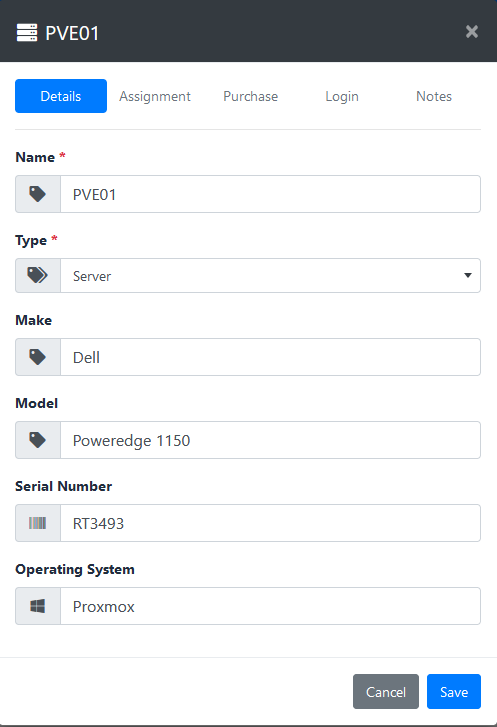The width and height of the screenshot is (497, 727).
Task: Click the server icon next to PVE01 title
Action: tap(27, 33)
